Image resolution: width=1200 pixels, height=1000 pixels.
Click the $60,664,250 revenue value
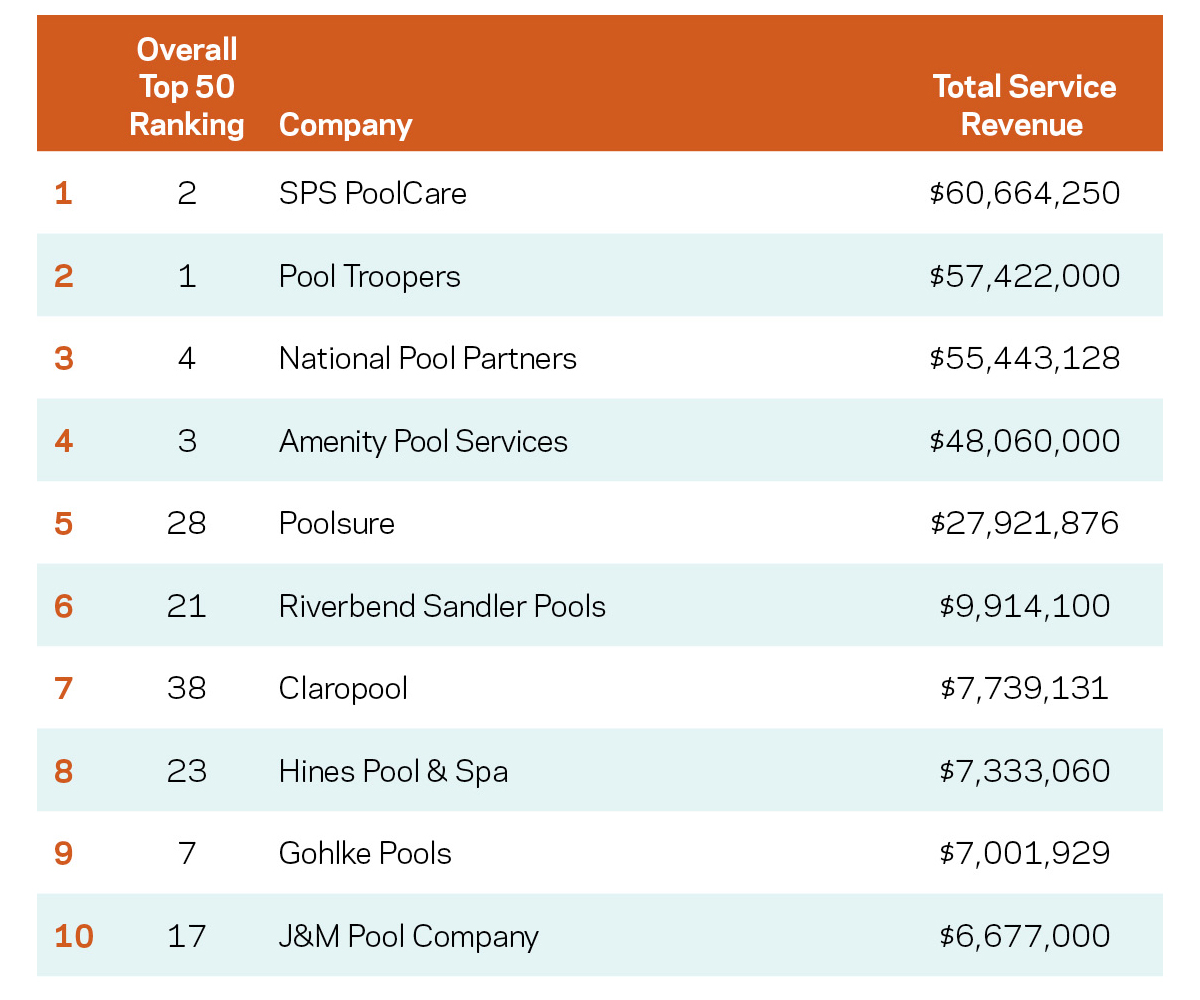pos(1024,193)
